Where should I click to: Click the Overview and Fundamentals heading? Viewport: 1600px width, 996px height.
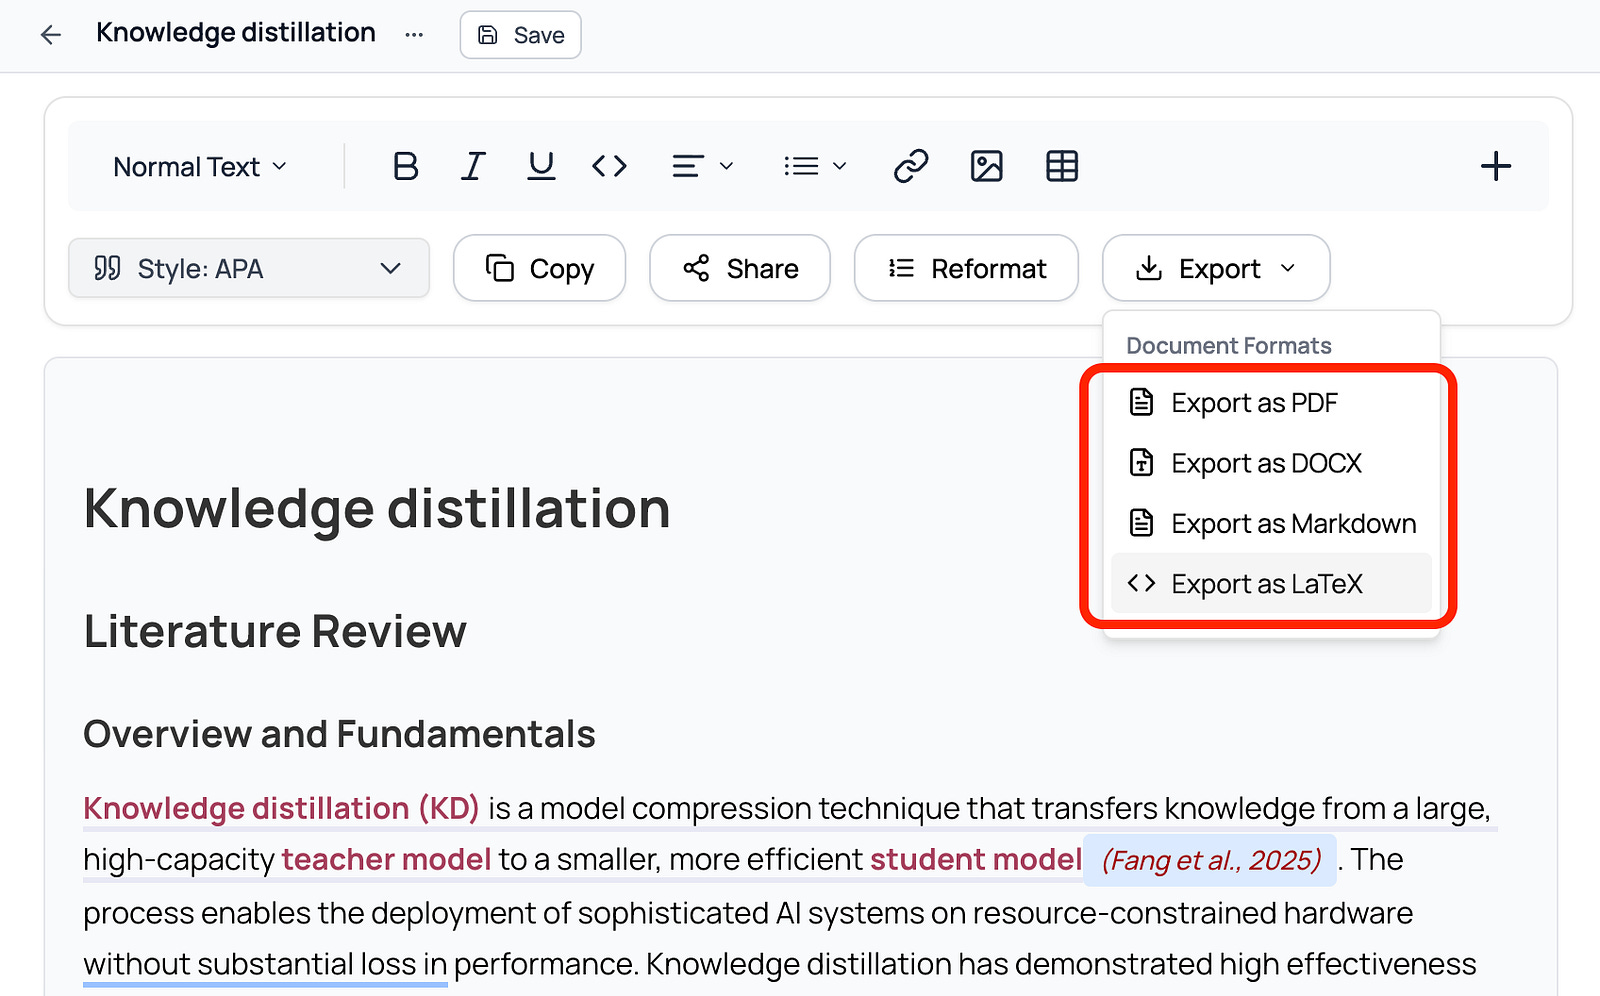click(x=339, y=734)
